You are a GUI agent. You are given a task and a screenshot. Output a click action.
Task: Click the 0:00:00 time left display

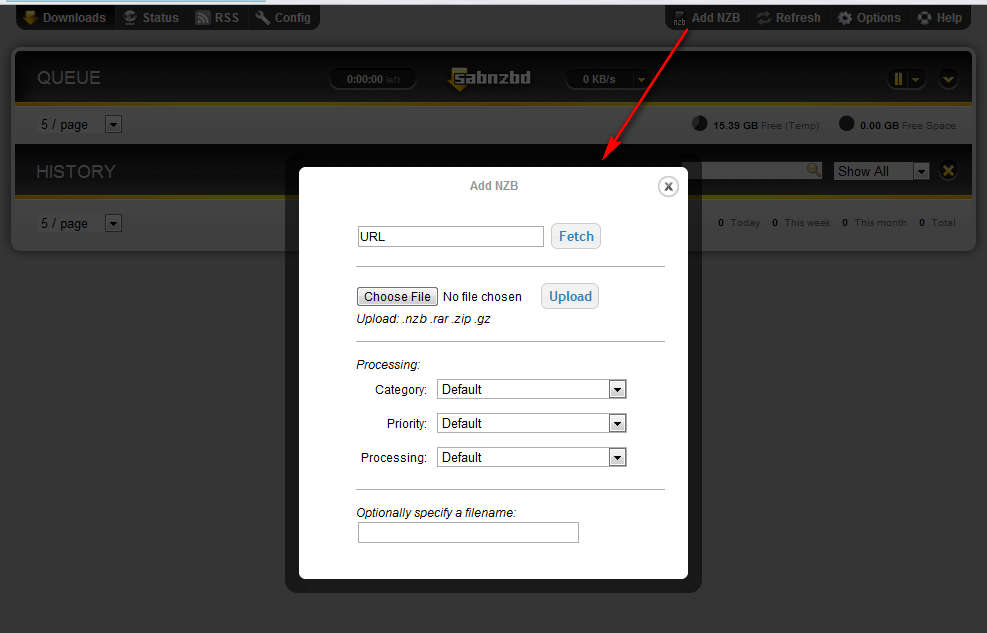(x=373, y=79)
